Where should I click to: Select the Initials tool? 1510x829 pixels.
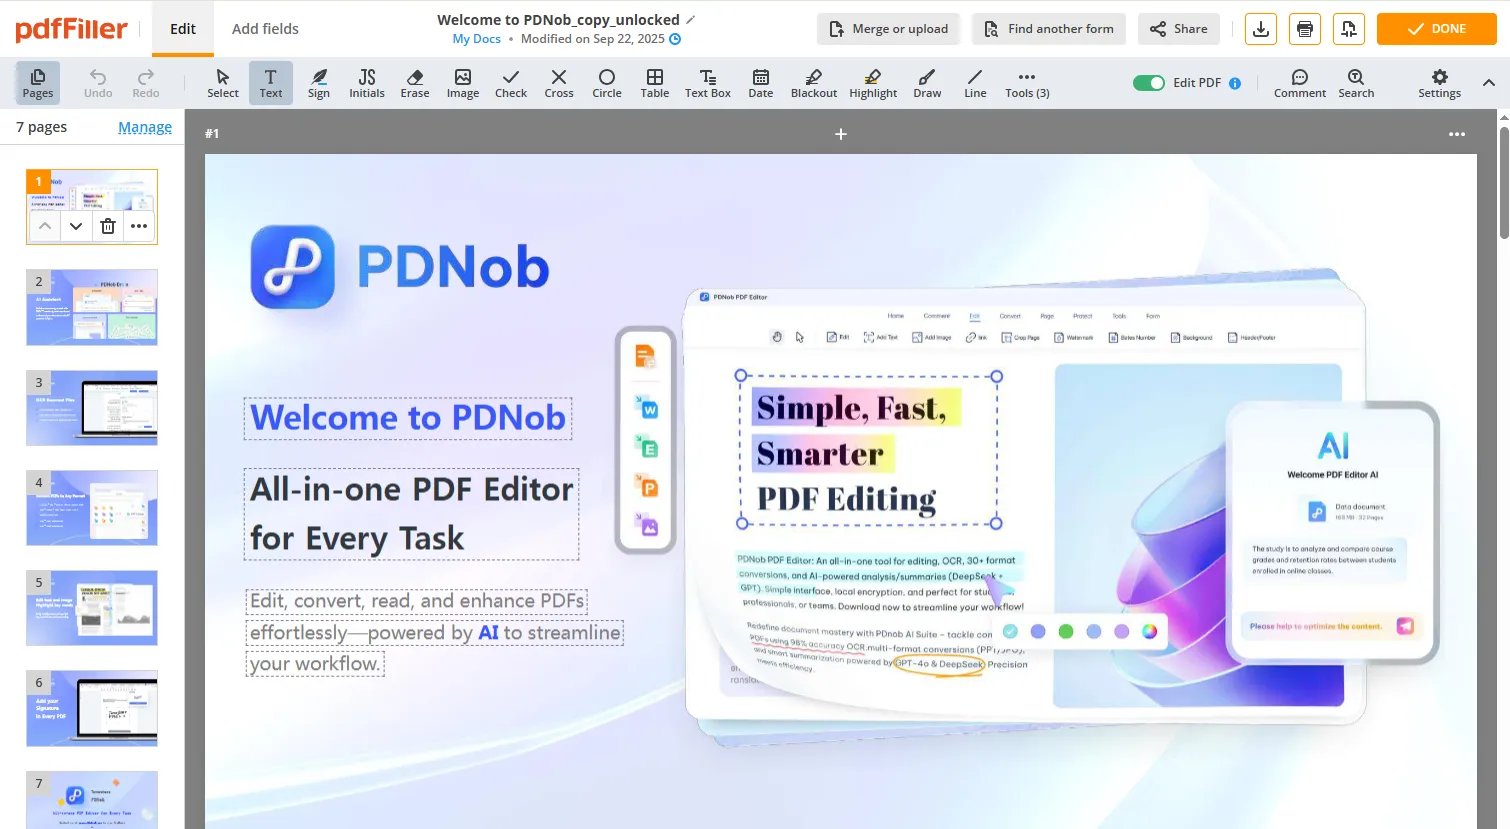(x=367, y=83)
